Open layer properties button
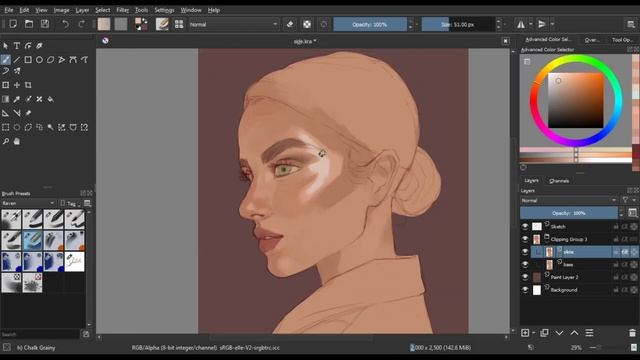The width and height of the screenshot is (640, 360). tap(589, 333)
